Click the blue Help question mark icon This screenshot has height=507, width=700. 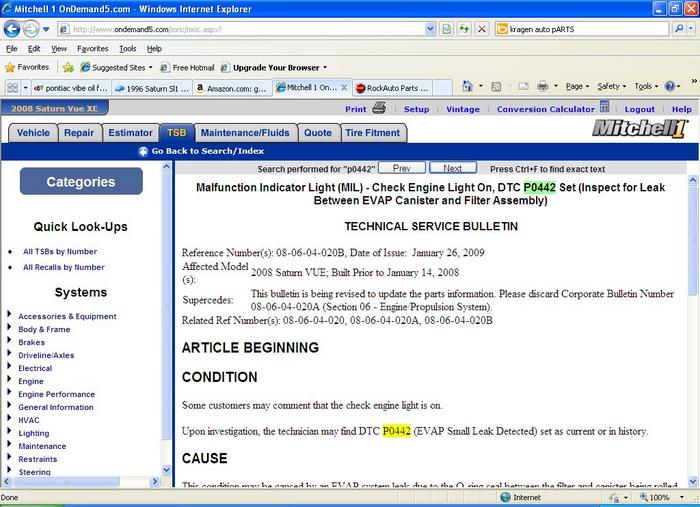(x=670, y=86)
